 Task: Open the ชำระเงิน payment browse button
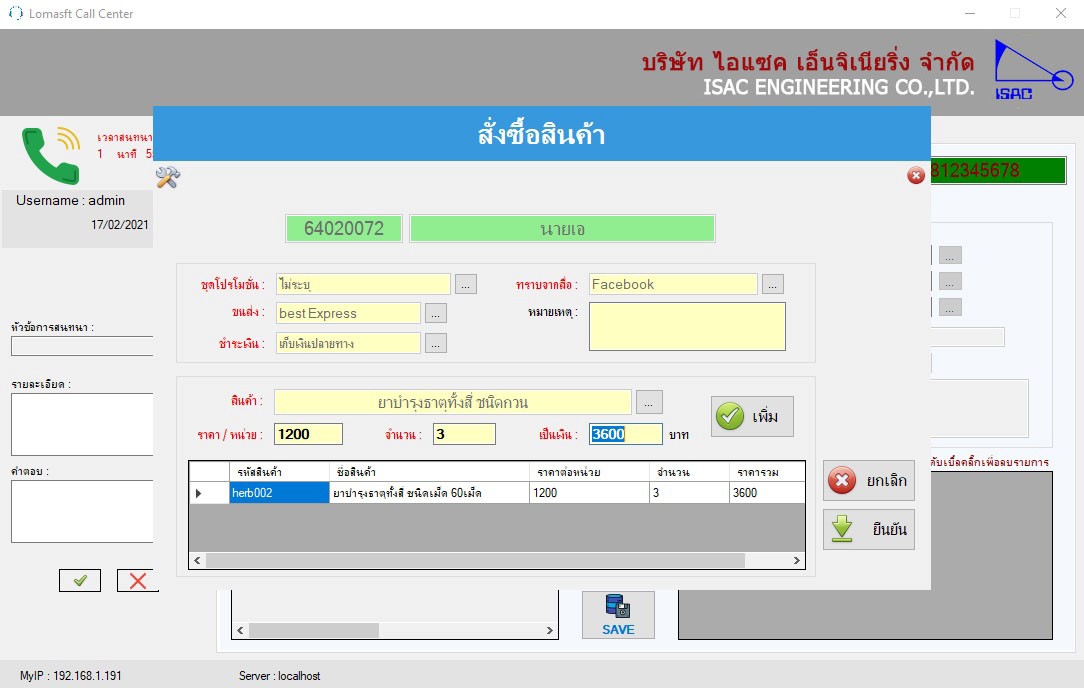click(x=435, y=343)
